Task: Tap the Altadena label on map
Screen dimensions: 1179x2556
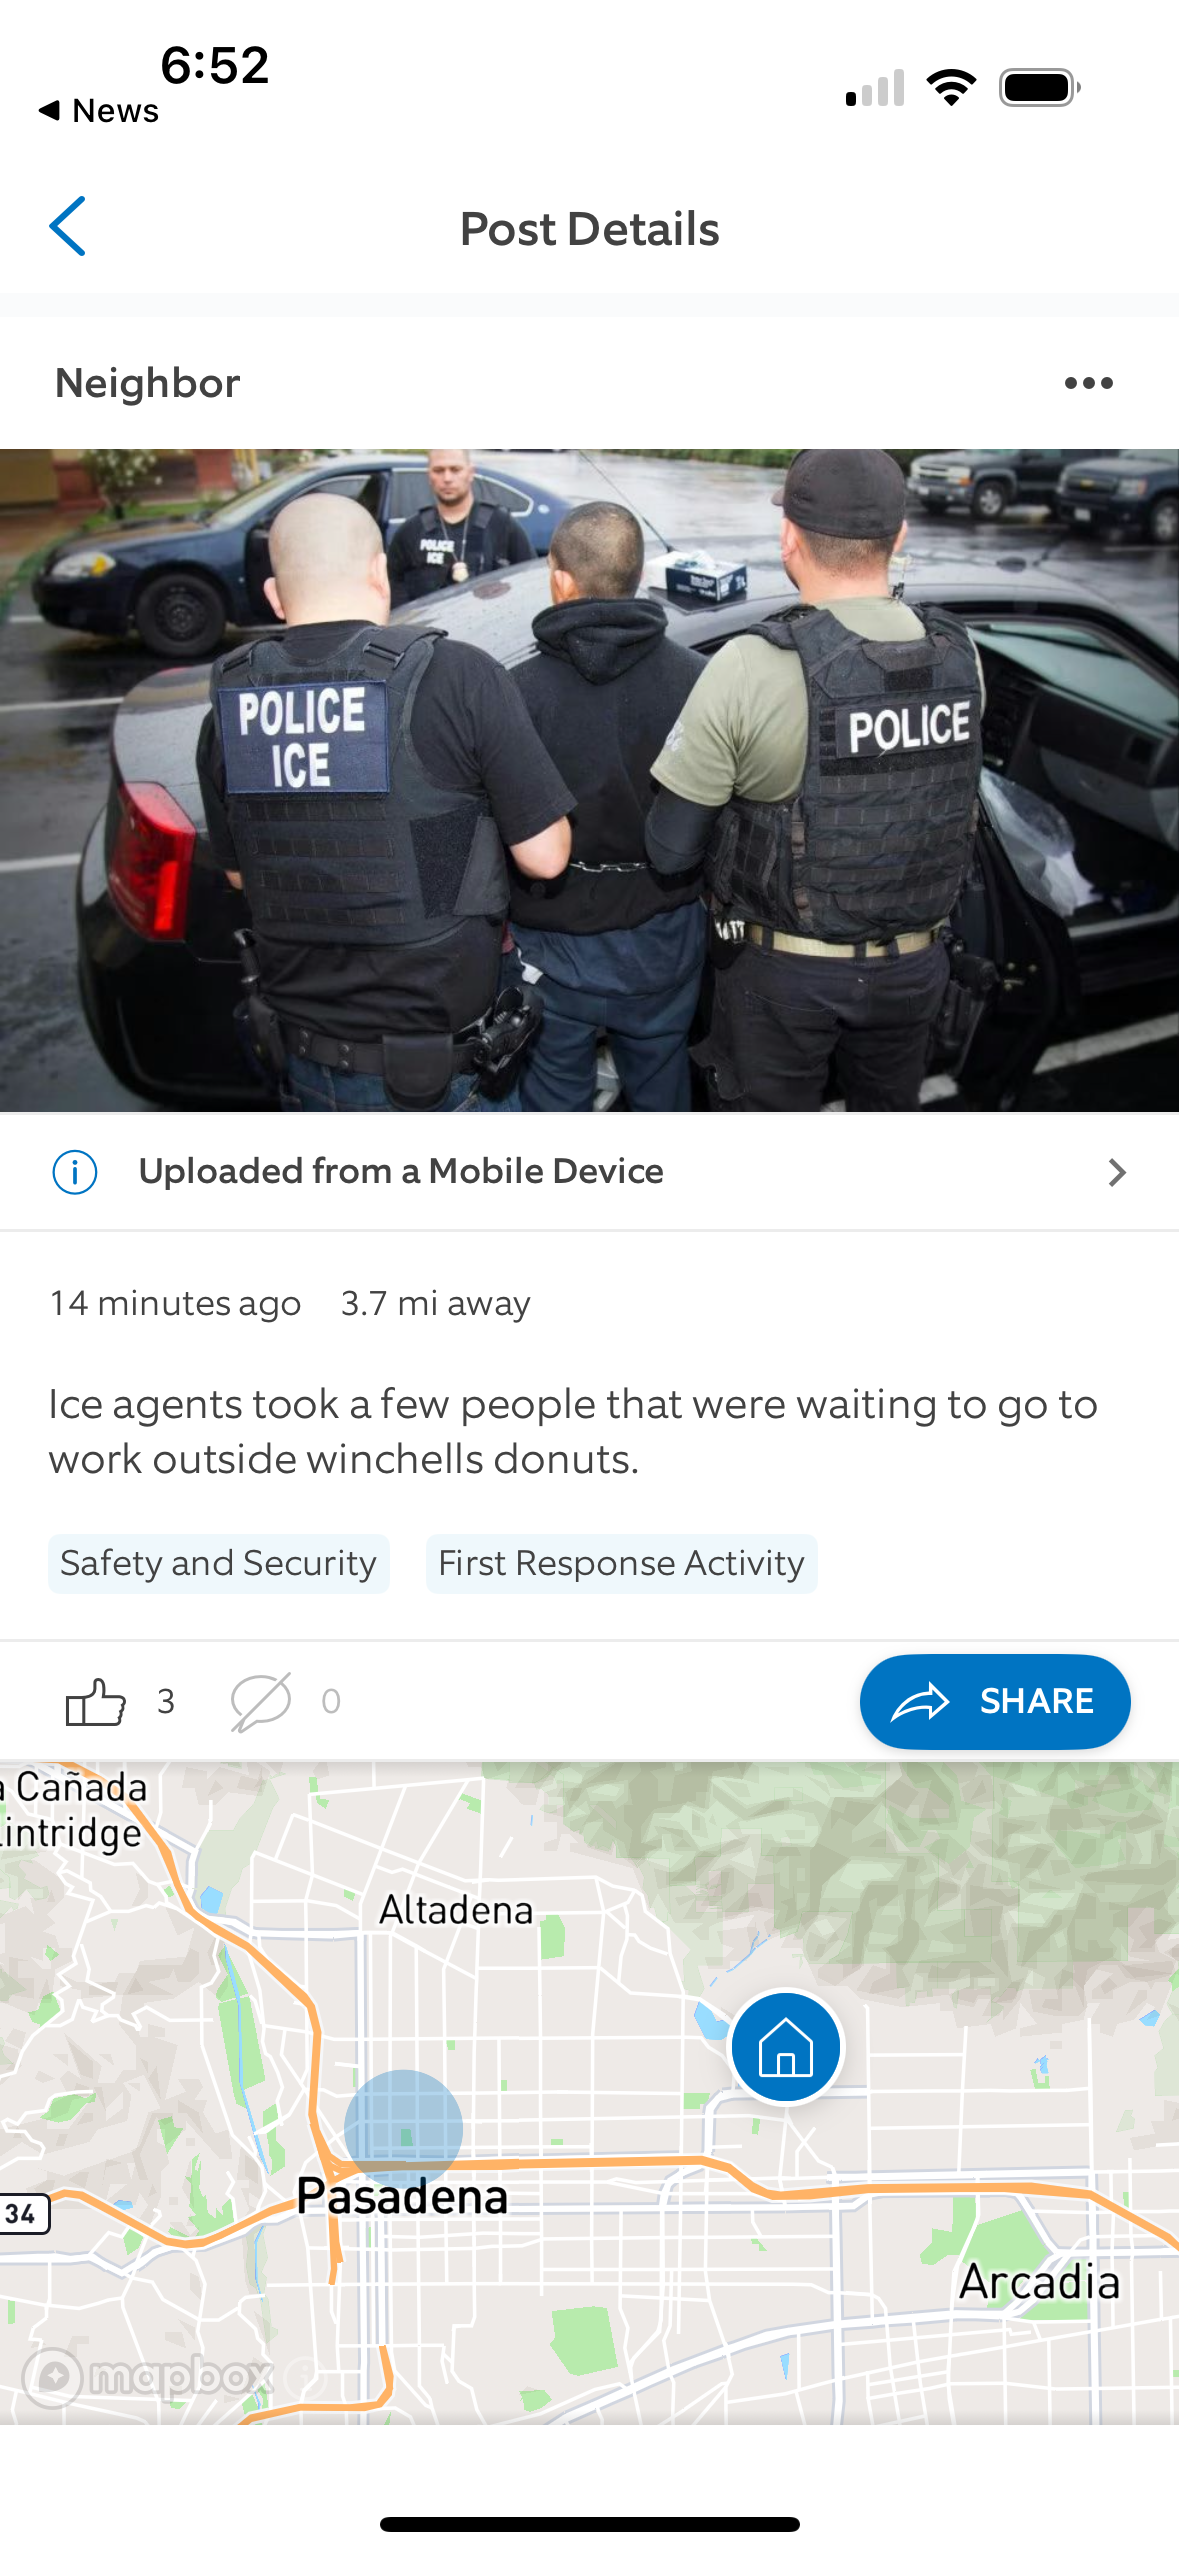Action: [x=456, y=1910]
